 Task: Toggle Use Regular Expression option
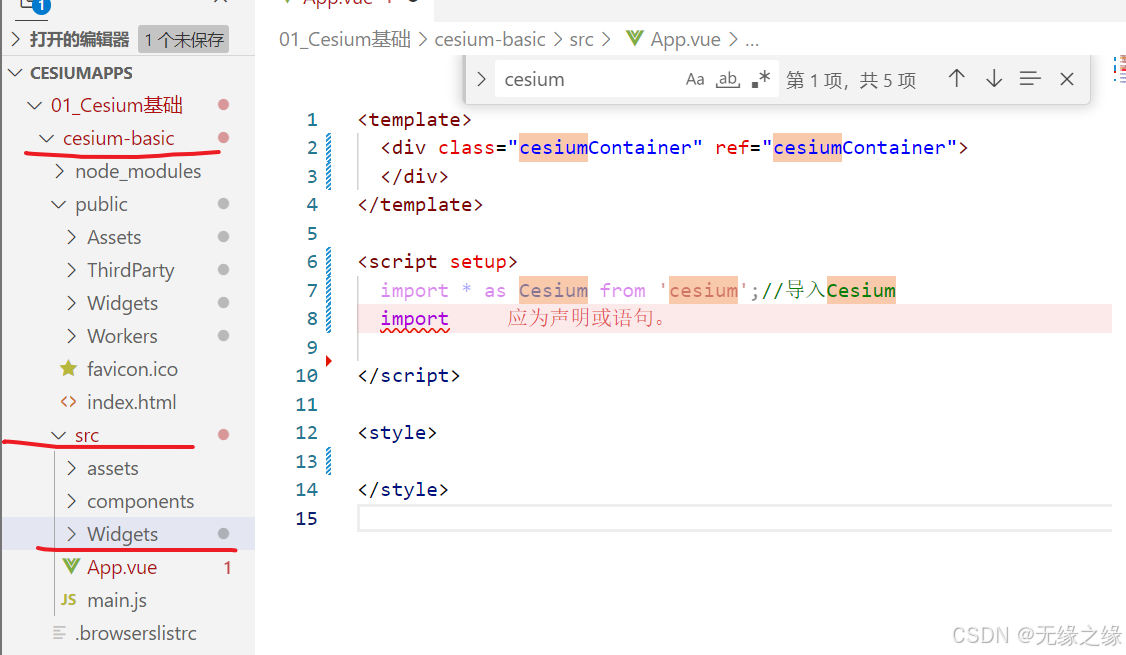coord(761,79)
